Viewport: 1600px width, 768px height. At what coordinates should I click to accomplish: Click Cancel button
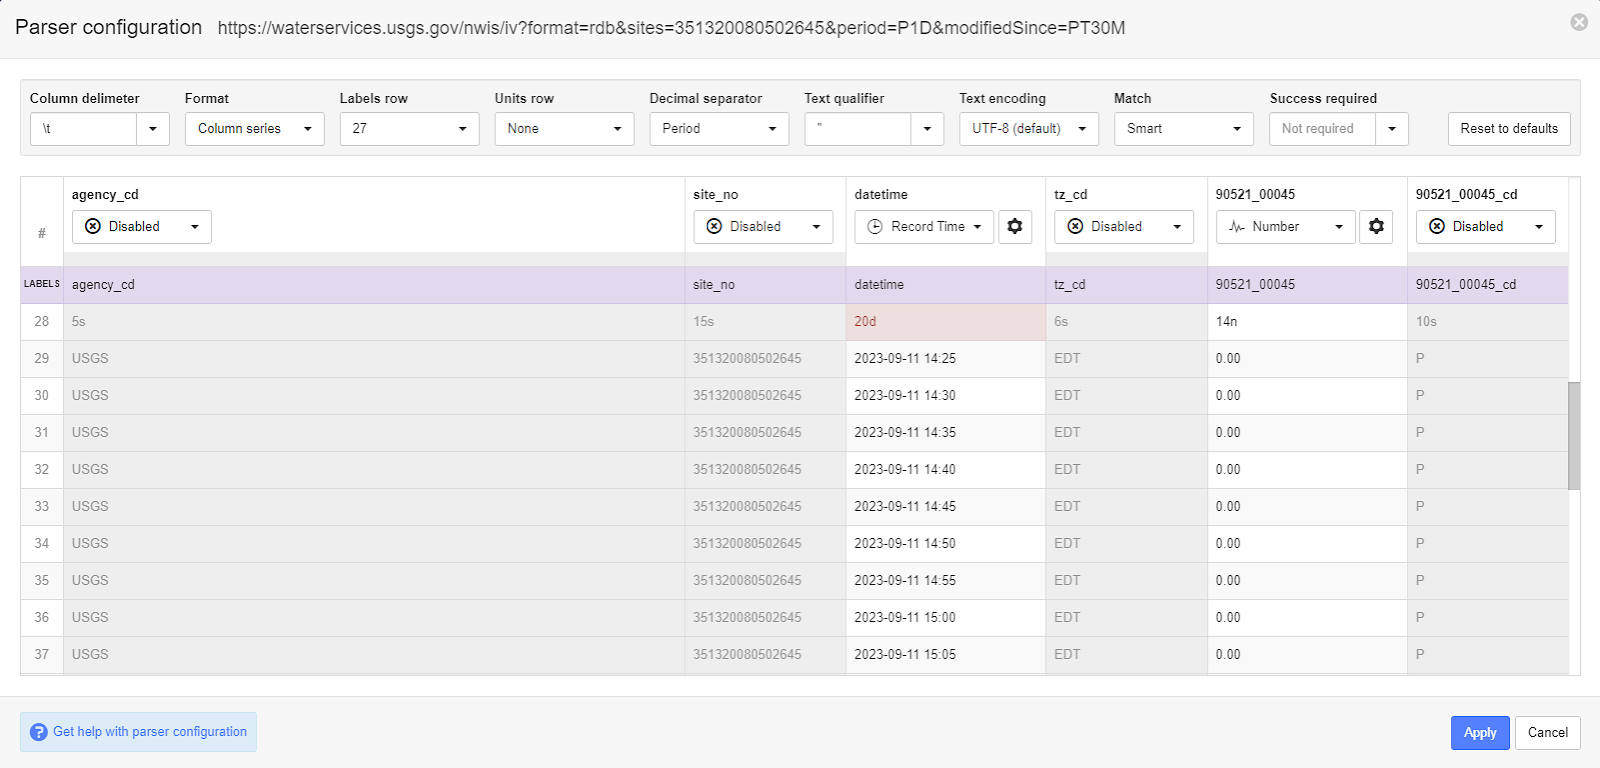click(x=1548, y=733)
